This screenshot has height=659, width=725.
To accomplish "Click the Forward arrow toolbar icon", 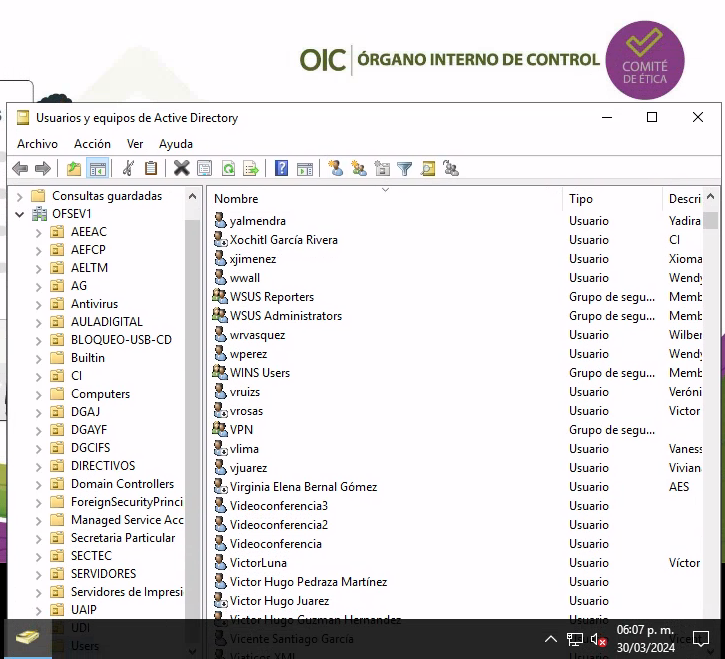I will click(x=43, y=168).
